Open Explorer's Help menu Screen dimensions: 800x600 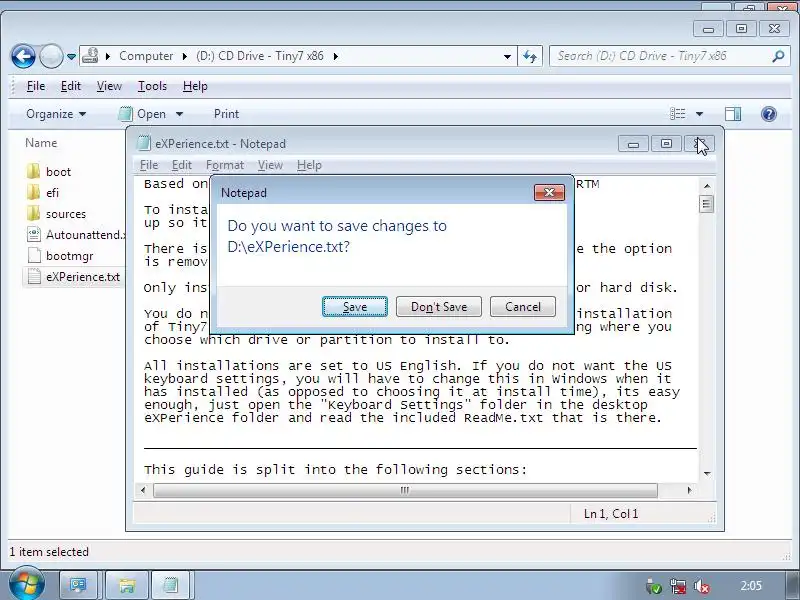click(195, 86)
